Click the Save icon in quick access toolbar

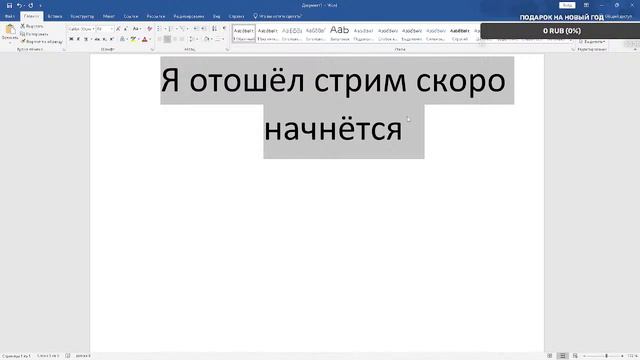coord(9,5)
